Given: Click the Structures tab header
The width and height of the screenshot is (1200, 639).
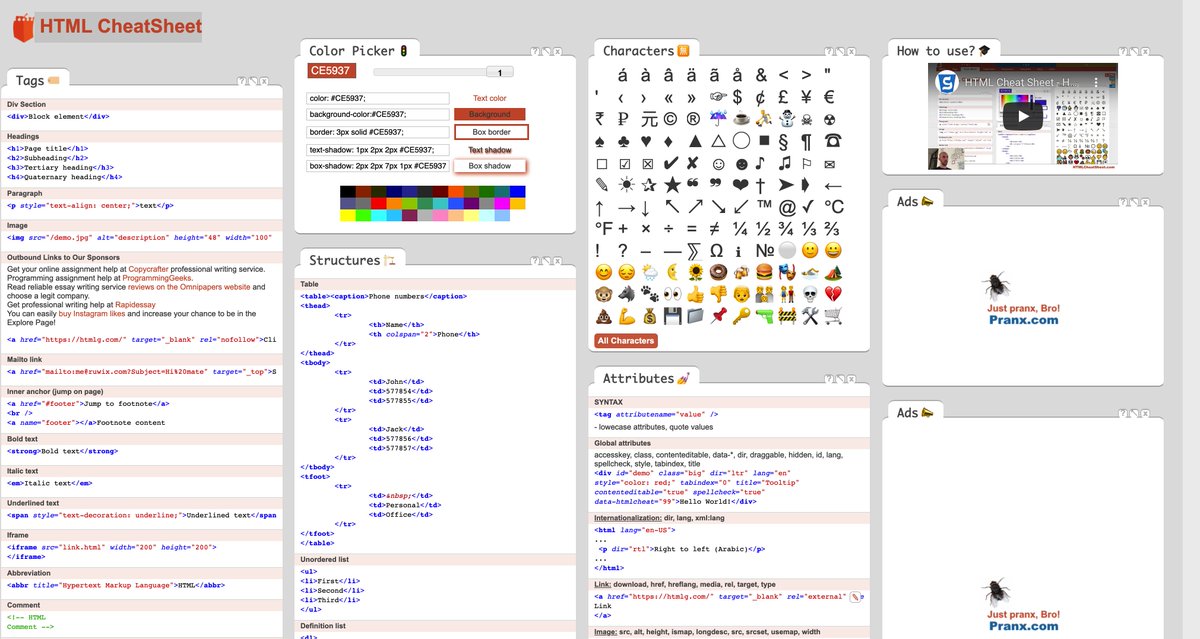Looking at the screenshot, I should (x=351, y=260).
